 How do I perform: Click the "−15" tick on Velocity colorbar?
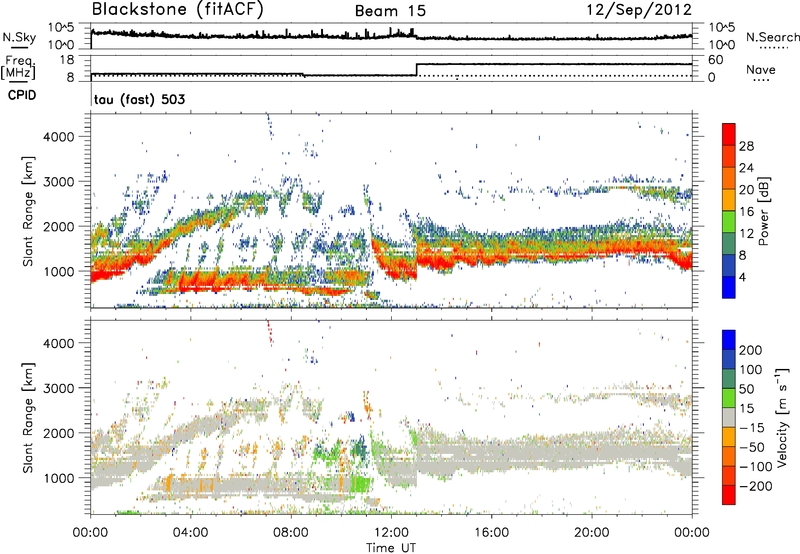(x=751, y=428)
